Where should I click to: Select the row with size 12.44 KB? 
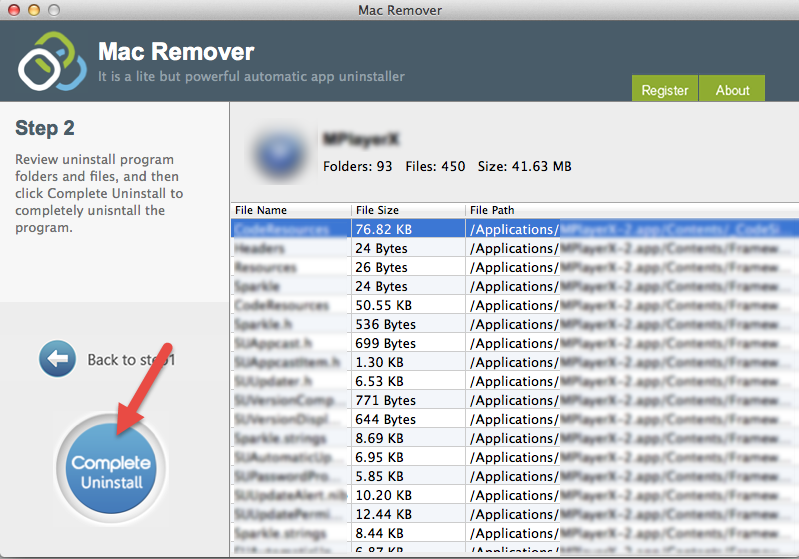pos(515,515)
